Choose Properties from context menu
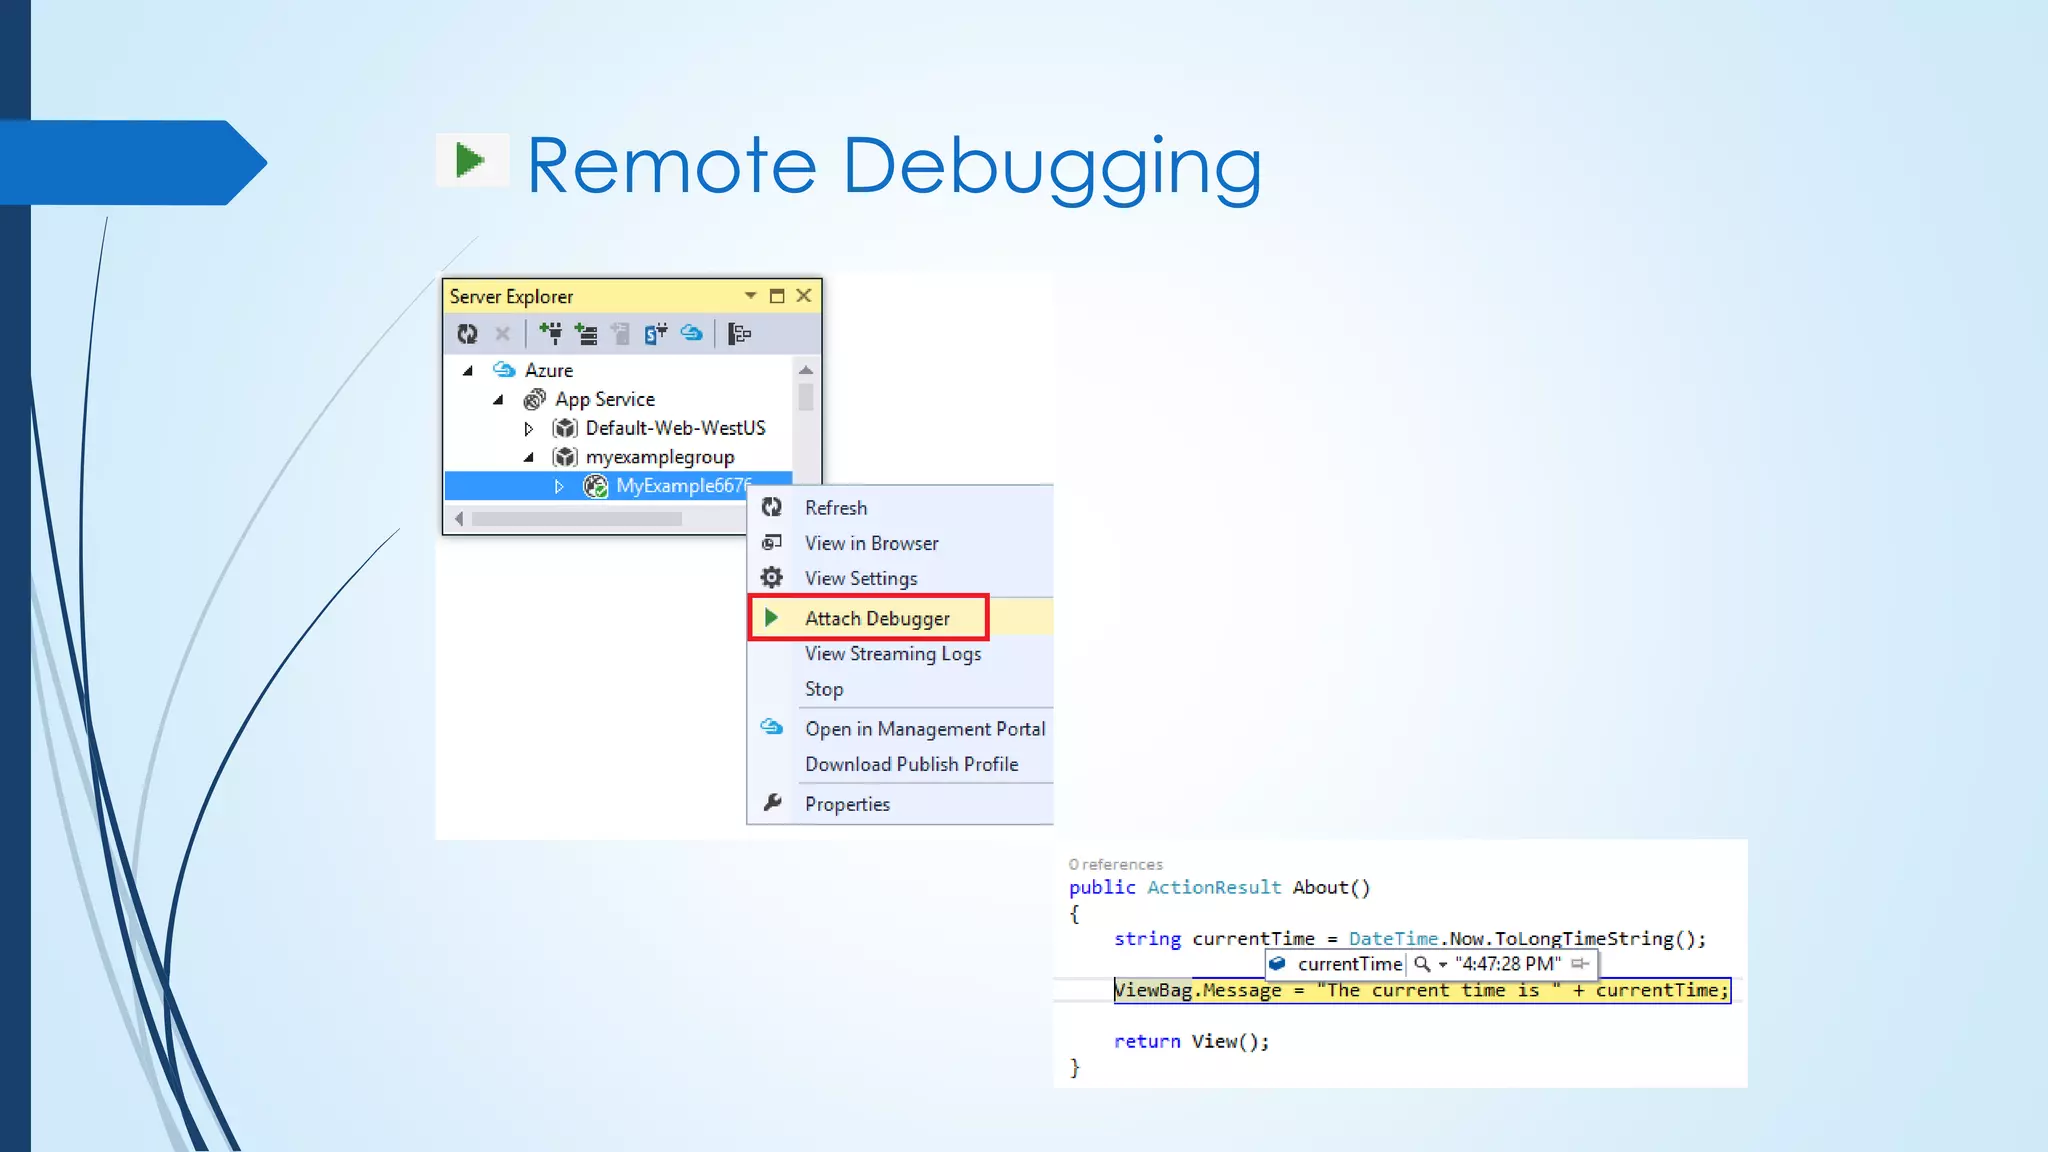The width and height of the screenshot is (2048, 1152). tap(901, 804)
